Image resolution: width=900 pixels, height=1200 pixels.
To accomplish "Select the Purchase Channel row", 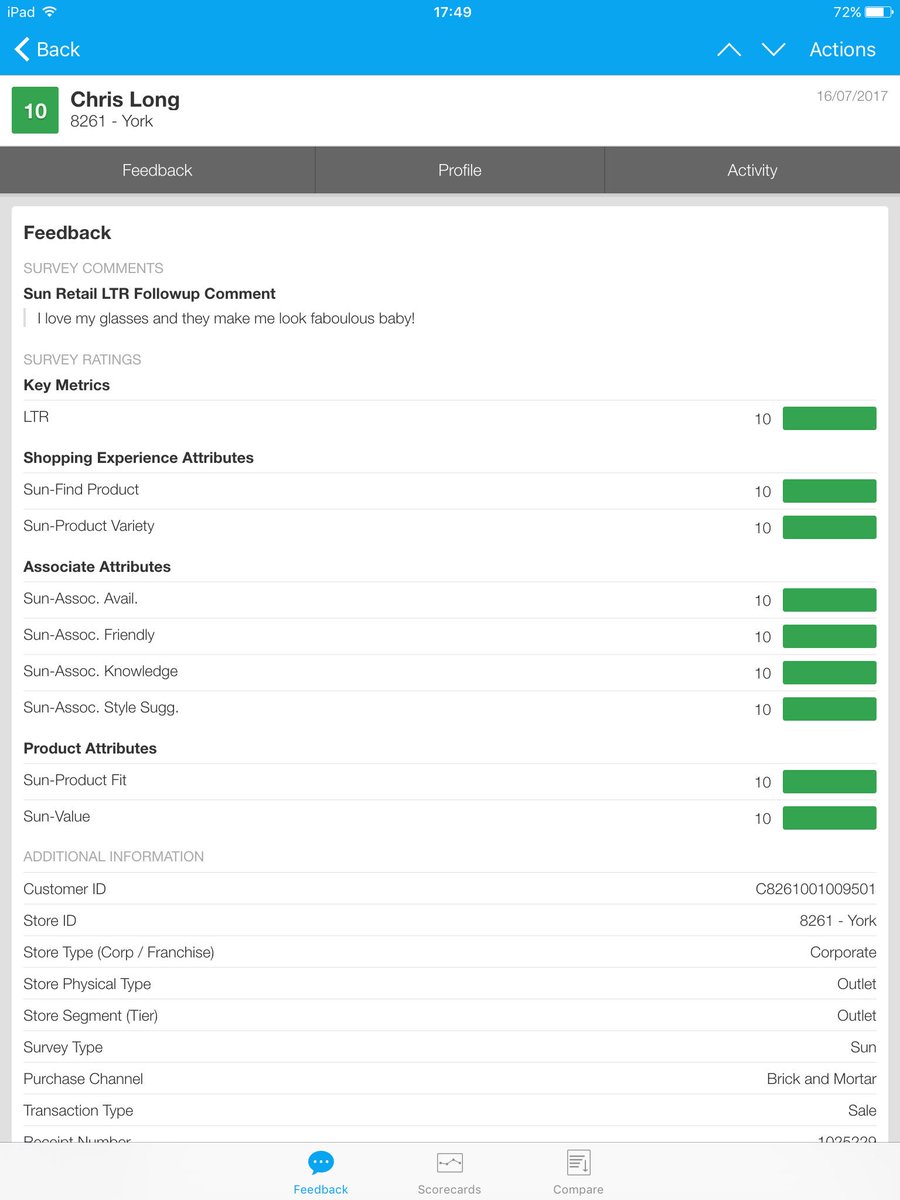I will pos(450,1079).
